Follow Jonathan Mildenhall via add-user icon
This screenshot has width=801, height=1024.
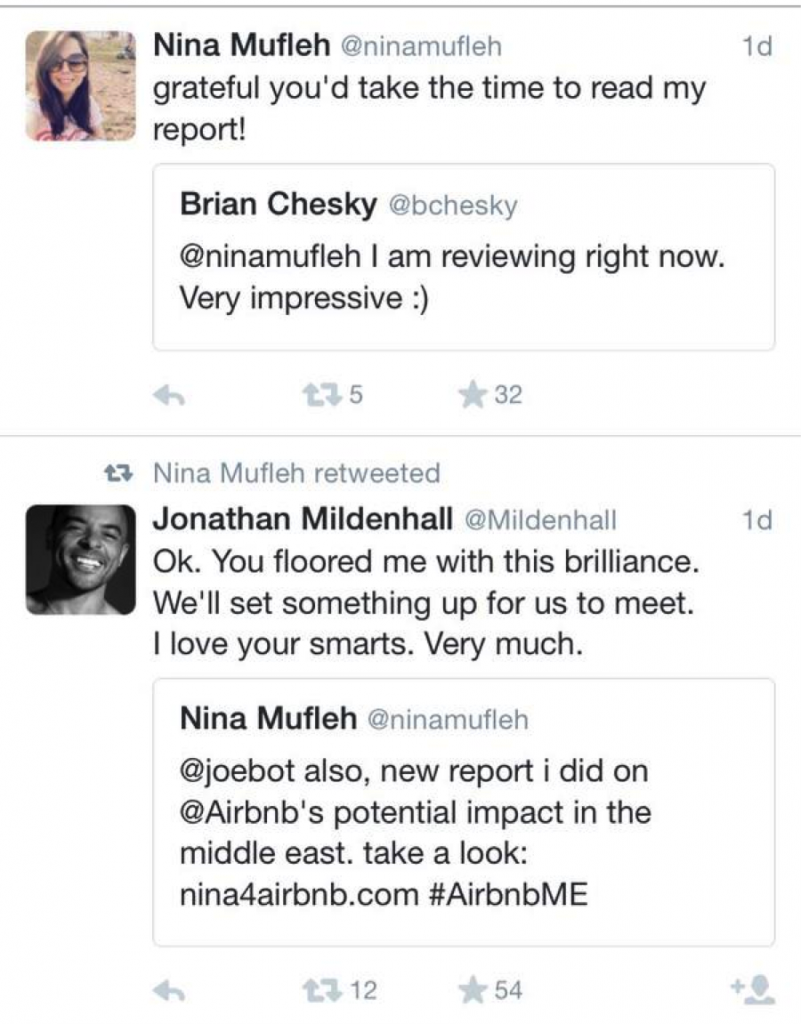tap(753, 989)
